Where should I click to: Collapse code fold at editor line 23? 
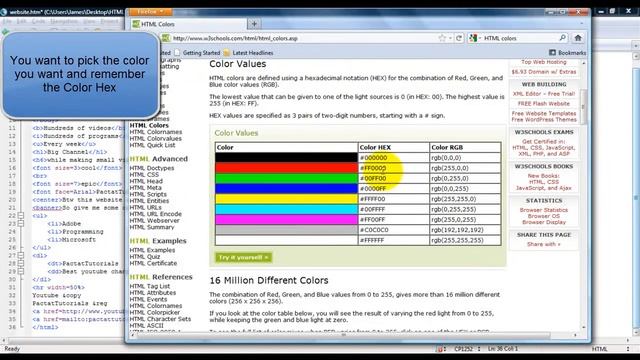[21, 224]
